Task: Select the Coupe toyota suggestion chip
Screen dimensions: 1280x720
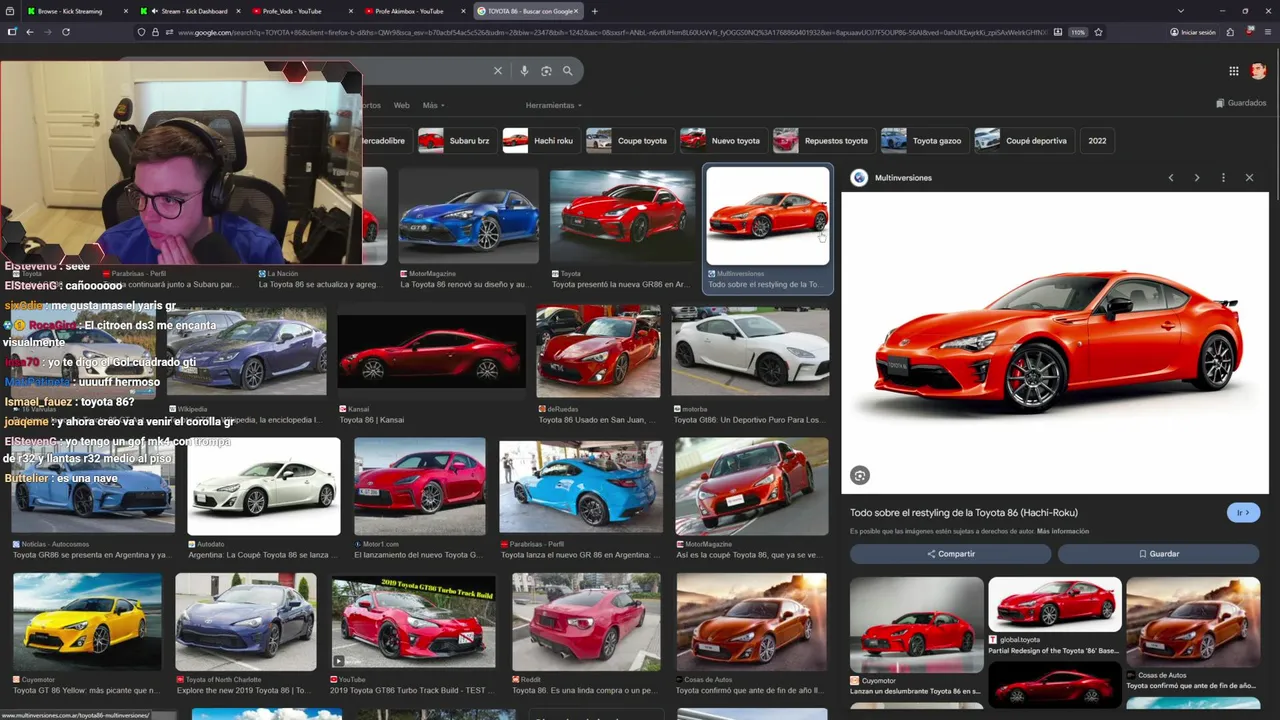Action: [x=629, y=141]
